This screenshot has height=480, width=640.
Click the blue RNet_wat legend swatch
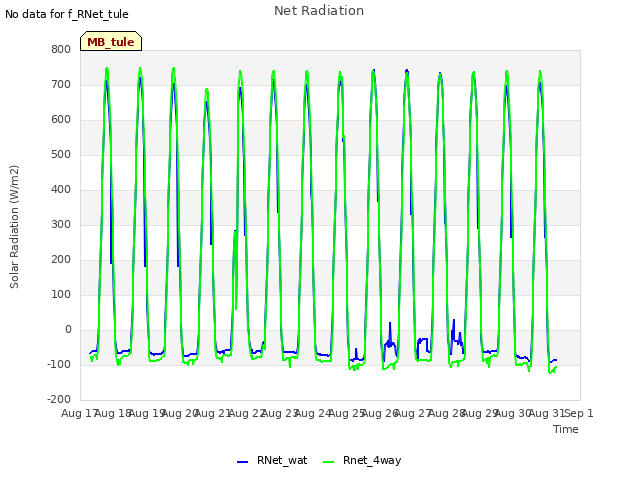242,462
